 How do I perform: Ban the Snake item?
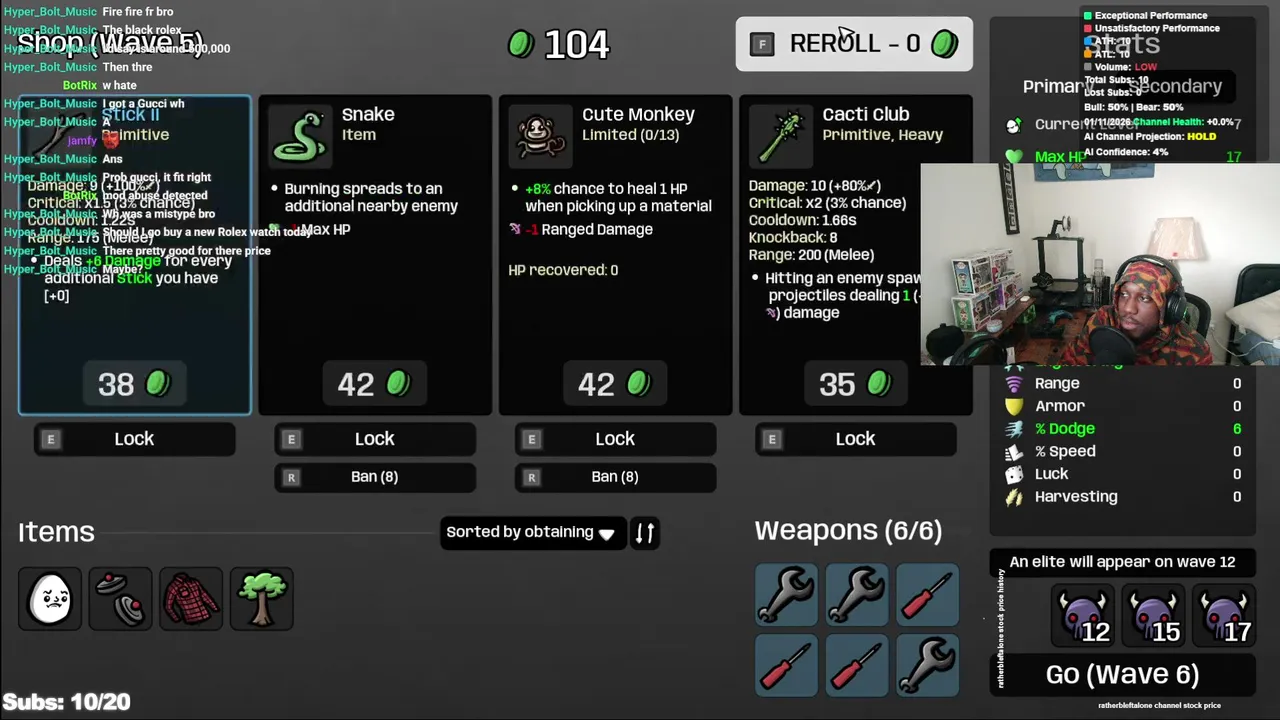[x=375, y=477]
